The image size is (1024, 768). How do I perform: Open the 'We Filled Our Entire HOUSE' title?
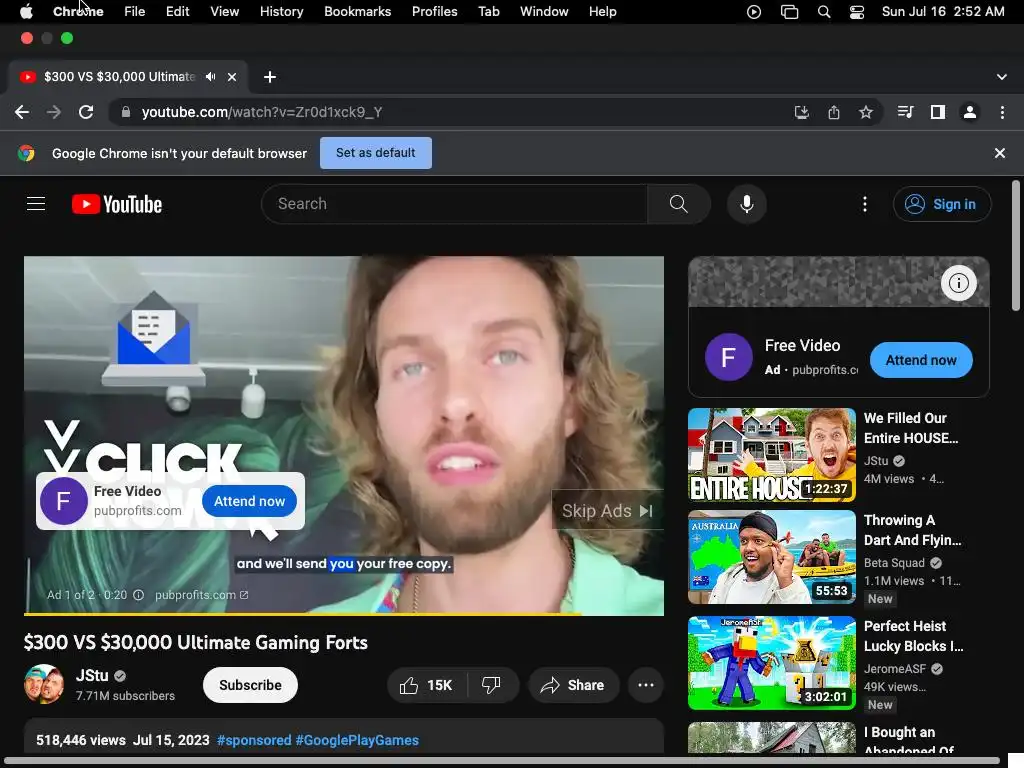(911, 428)
